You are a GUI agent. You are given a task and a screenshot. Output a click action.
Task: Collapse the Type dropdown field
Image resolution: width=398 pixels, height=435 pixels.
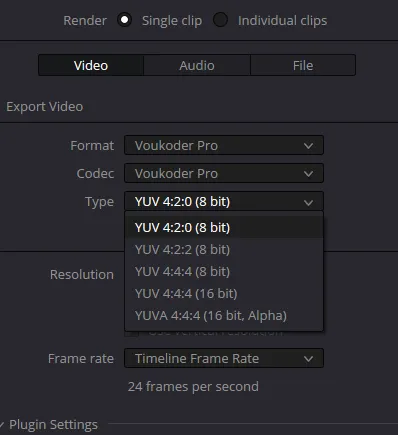pyautogui.click(x=224, y=201)
